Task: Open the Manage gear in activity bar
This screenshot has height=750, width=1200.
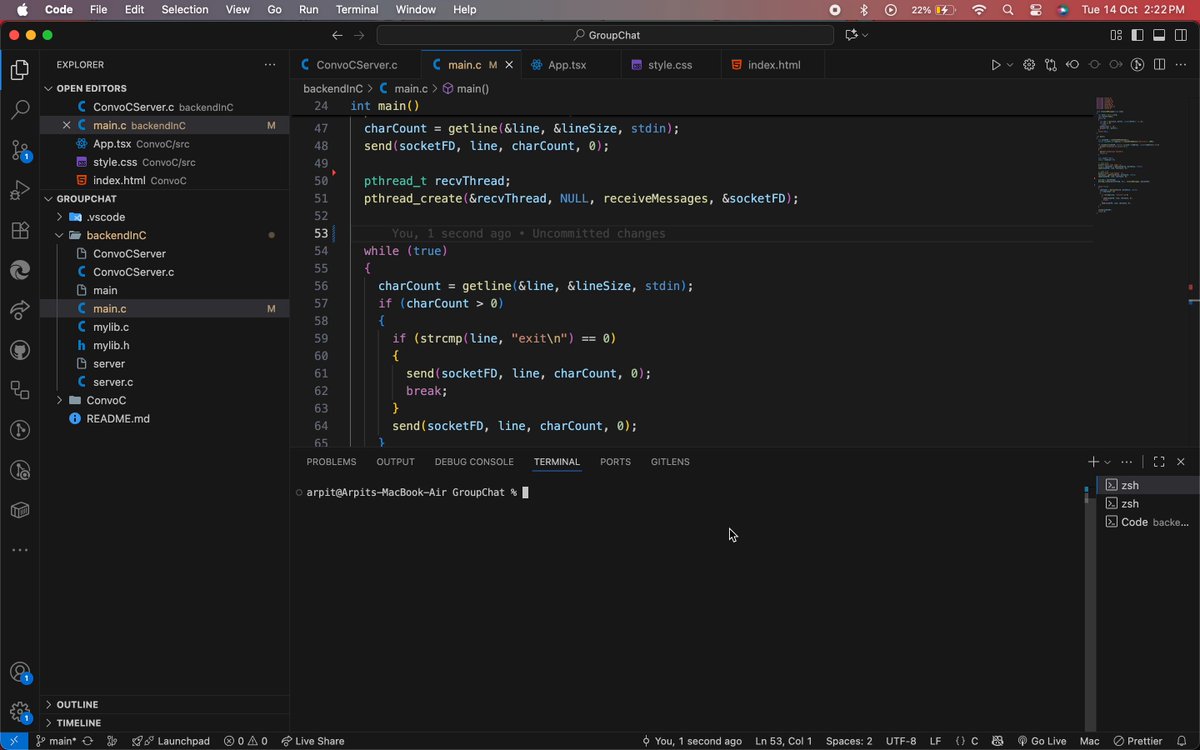Action: click(x=19, y=712)
